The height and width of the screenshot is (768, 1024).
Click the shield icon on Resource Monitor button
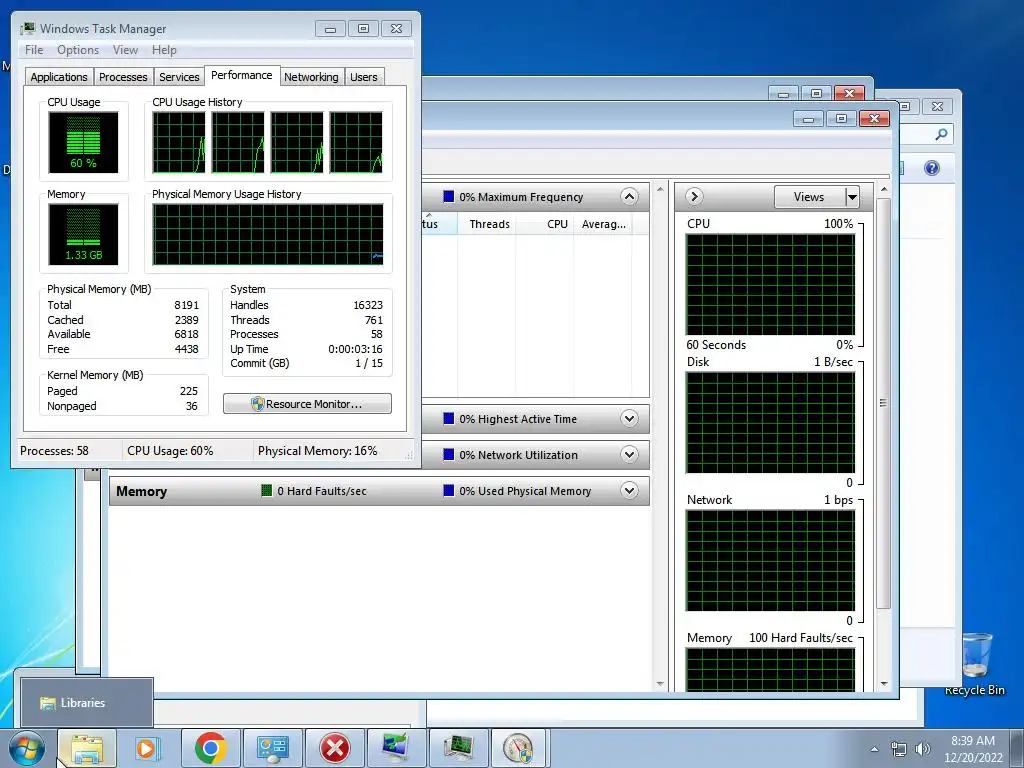pyautogui.click(x=257, y=404)
